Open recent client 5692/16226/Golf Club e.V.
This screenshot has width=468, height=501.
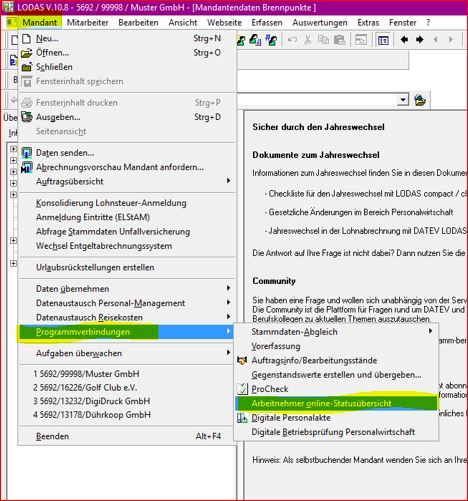click(85, 387)
